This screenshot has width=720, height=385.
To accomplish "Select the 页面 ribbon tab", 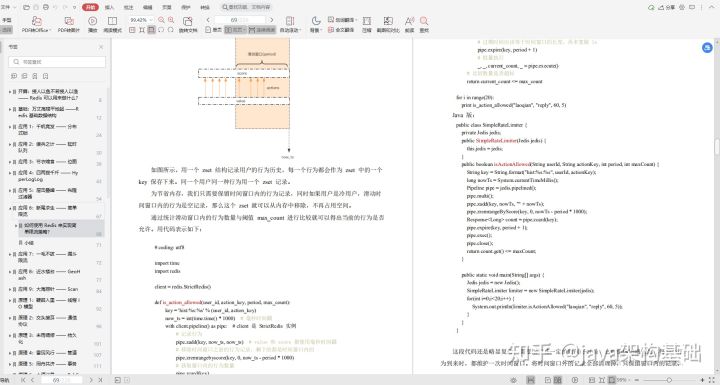I will [167, 7].
